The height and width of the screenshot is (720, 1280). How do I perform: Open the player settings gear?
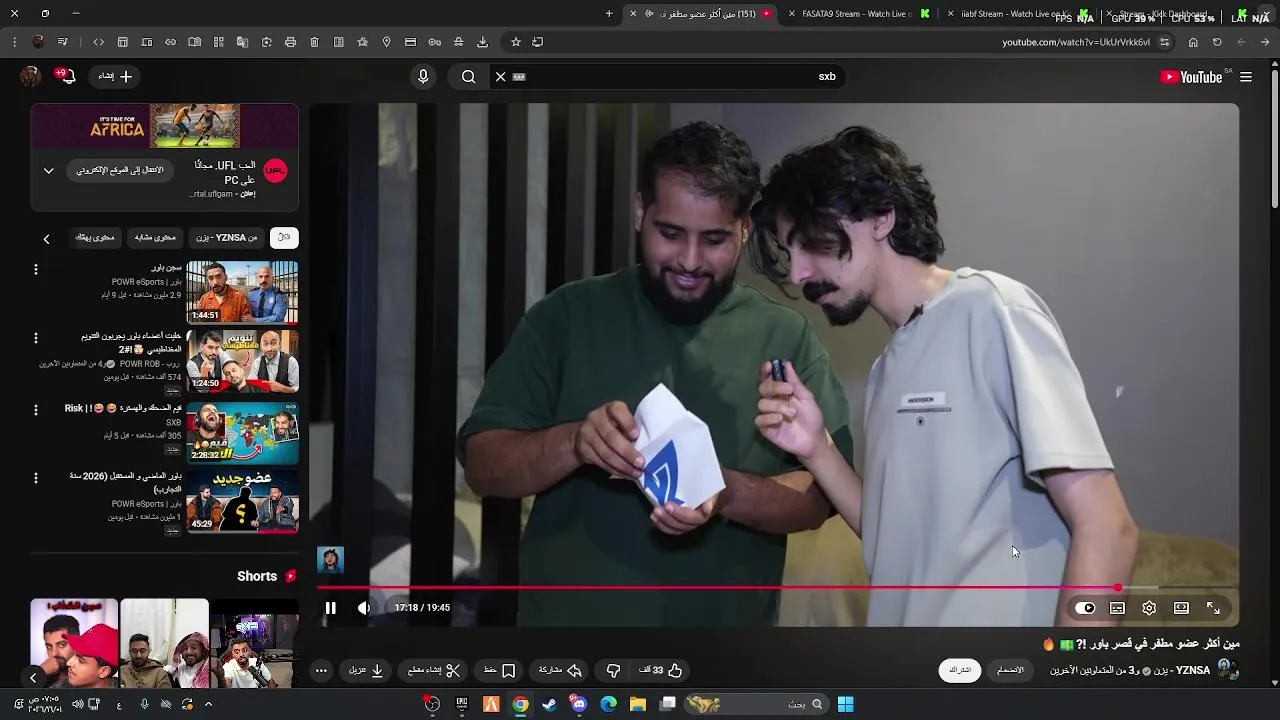pyautogui.click(x=1149, y=608)
